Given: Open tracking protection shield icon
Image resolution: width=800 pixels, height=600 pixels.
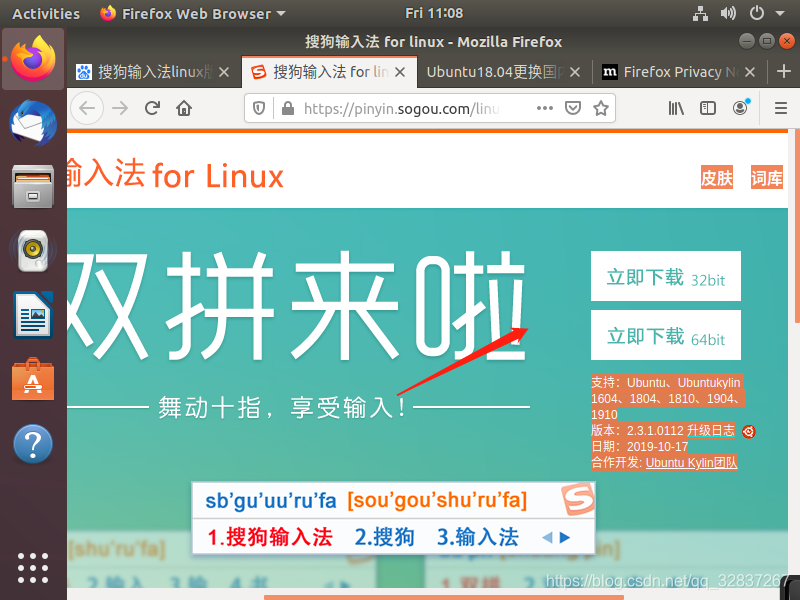Looking at the screenshot, I should coord(259,108).
